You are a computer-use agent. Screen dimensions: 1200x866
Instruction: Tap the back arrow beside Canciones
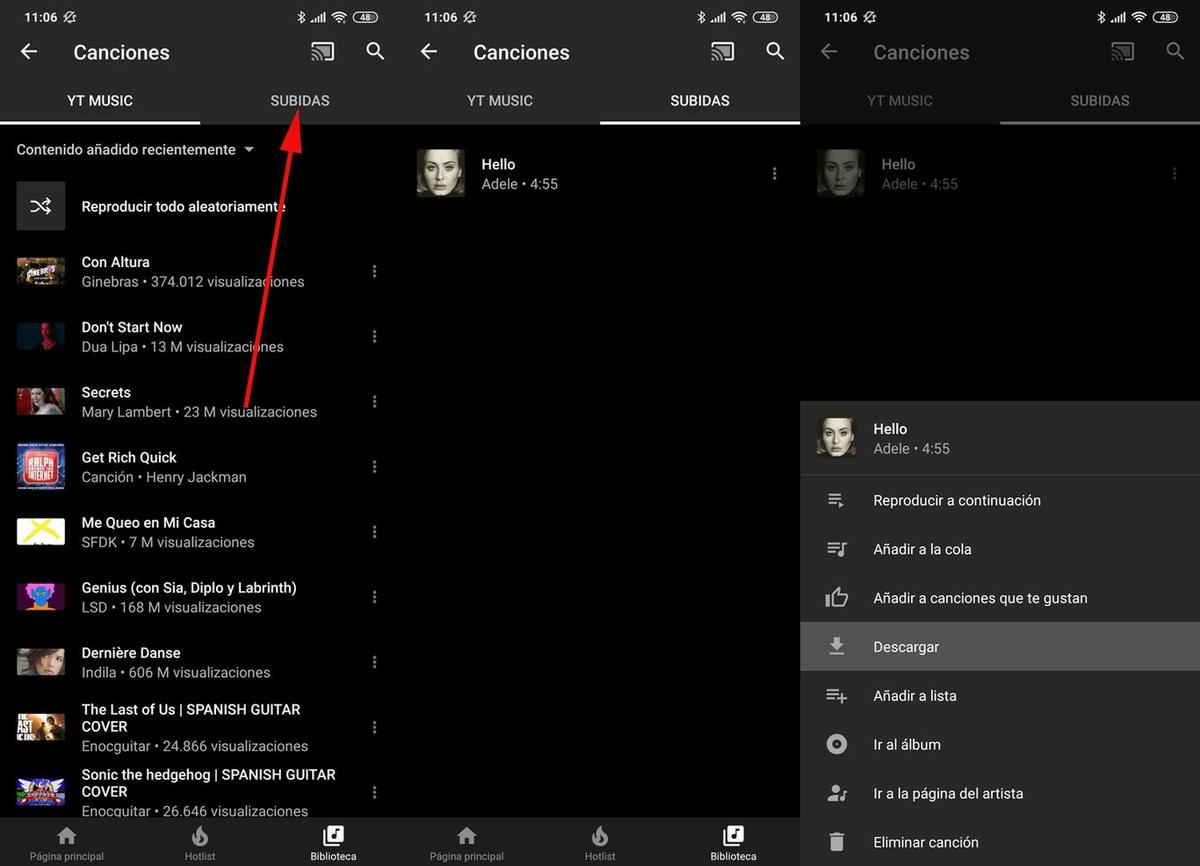[x=28, y=52]
